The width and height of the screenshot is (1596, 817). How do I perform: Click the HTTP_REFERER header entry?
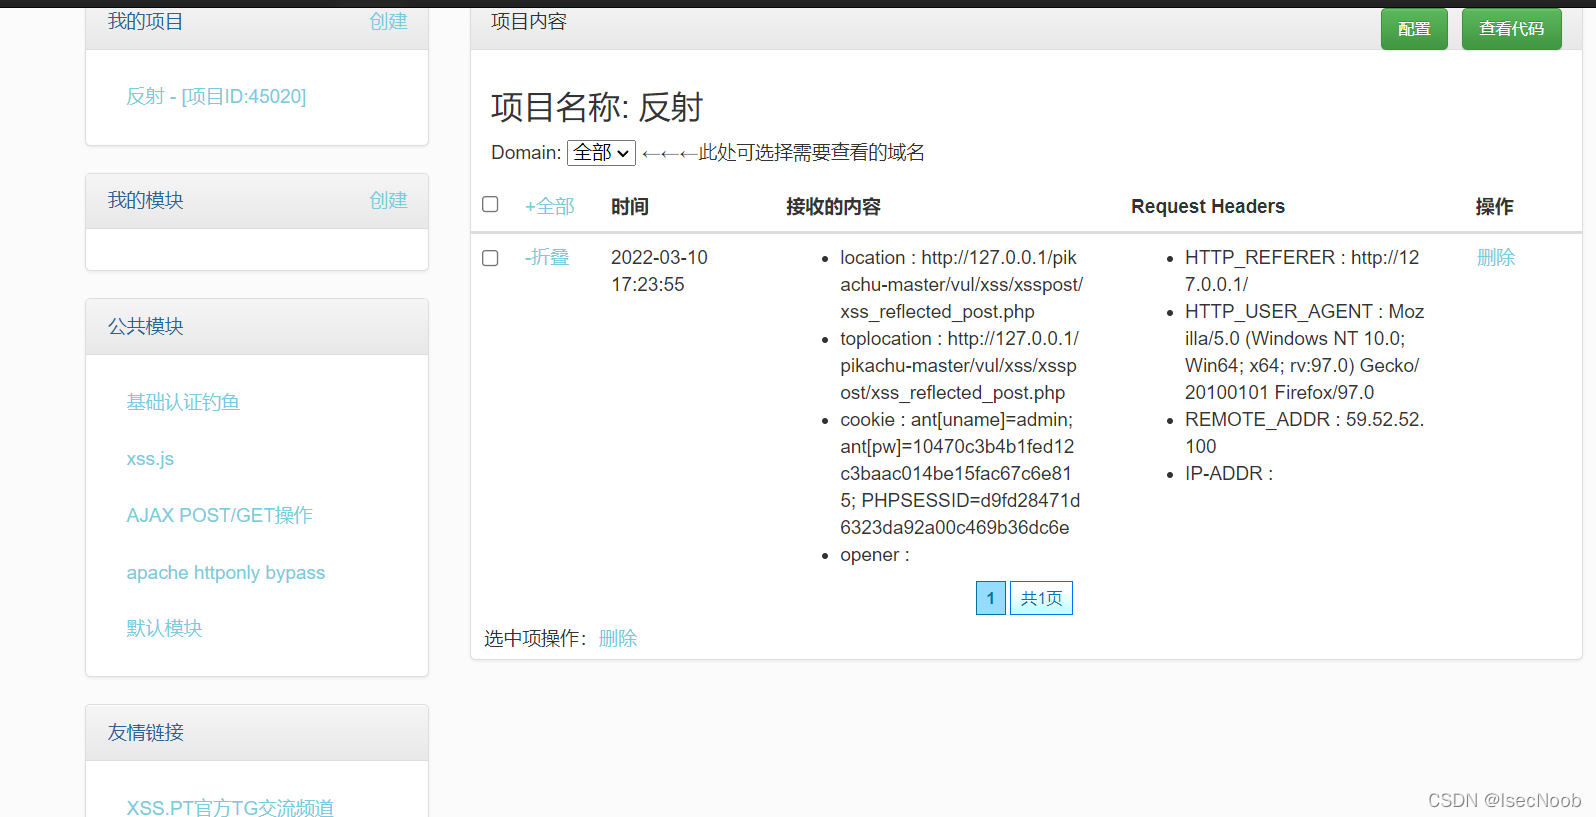tap(1302, 270)
